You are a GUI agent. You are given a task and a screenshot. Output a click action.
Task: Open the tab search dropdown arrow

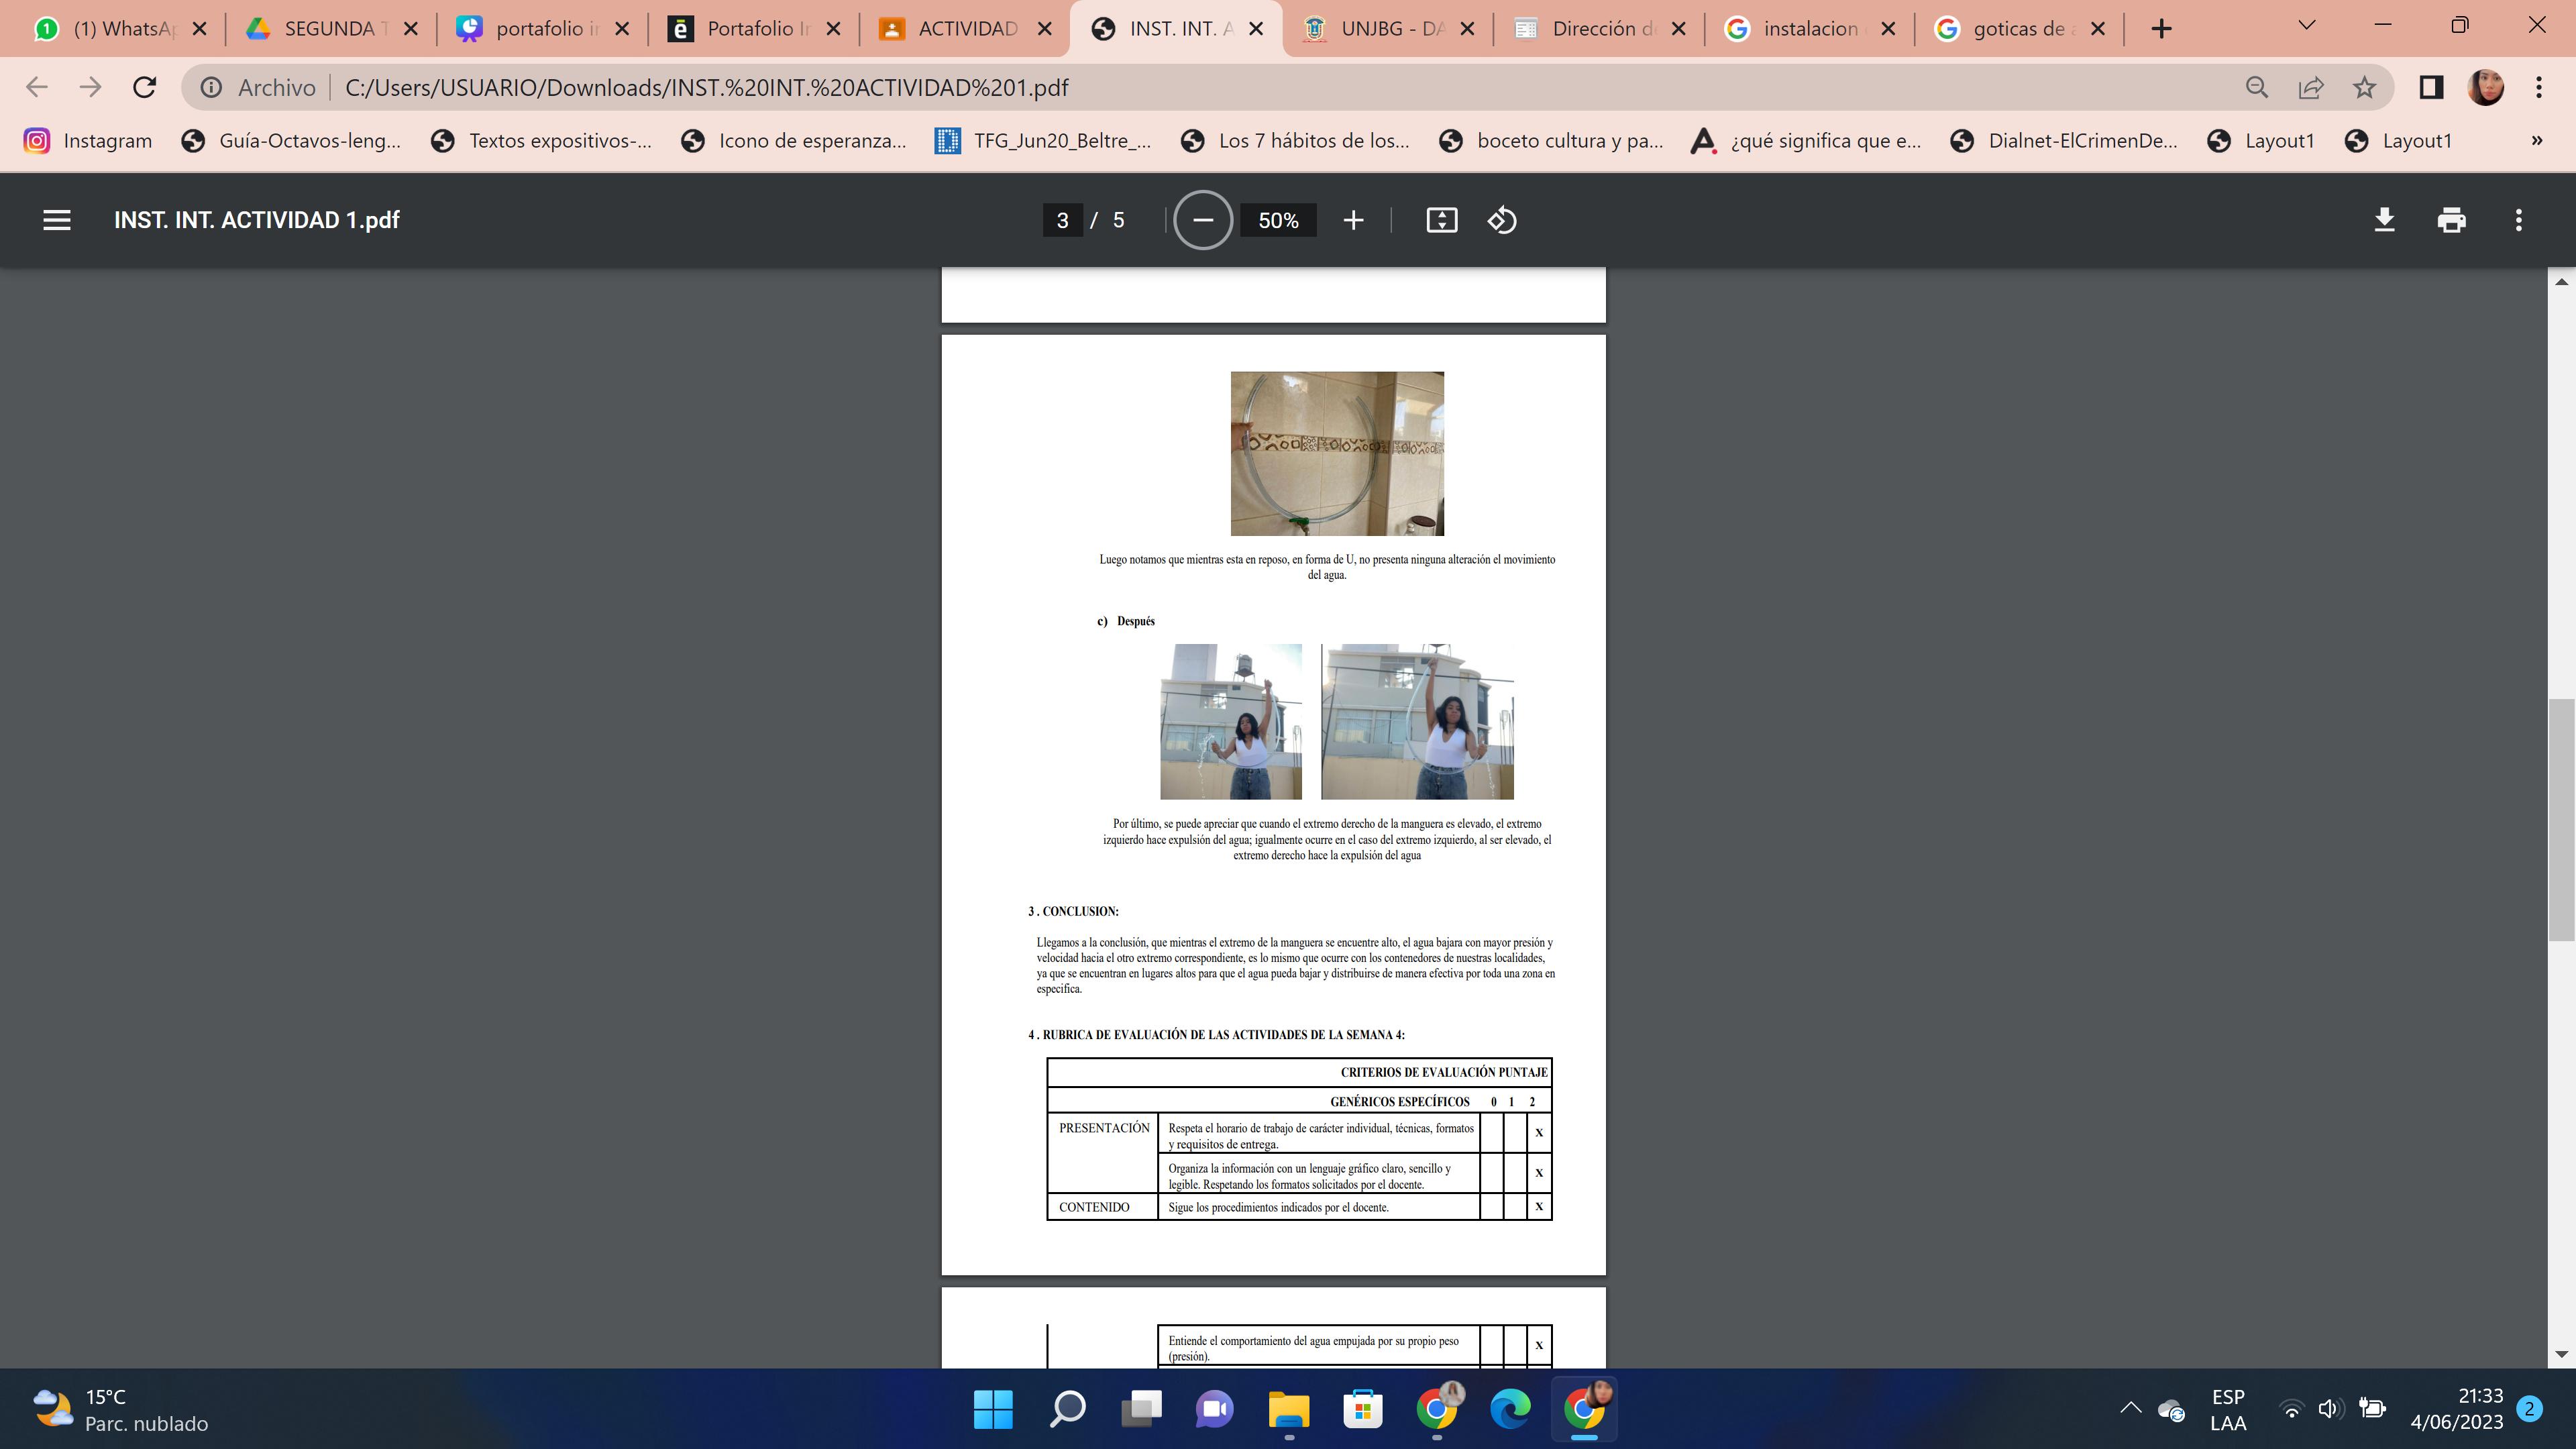pos(2307,26)
